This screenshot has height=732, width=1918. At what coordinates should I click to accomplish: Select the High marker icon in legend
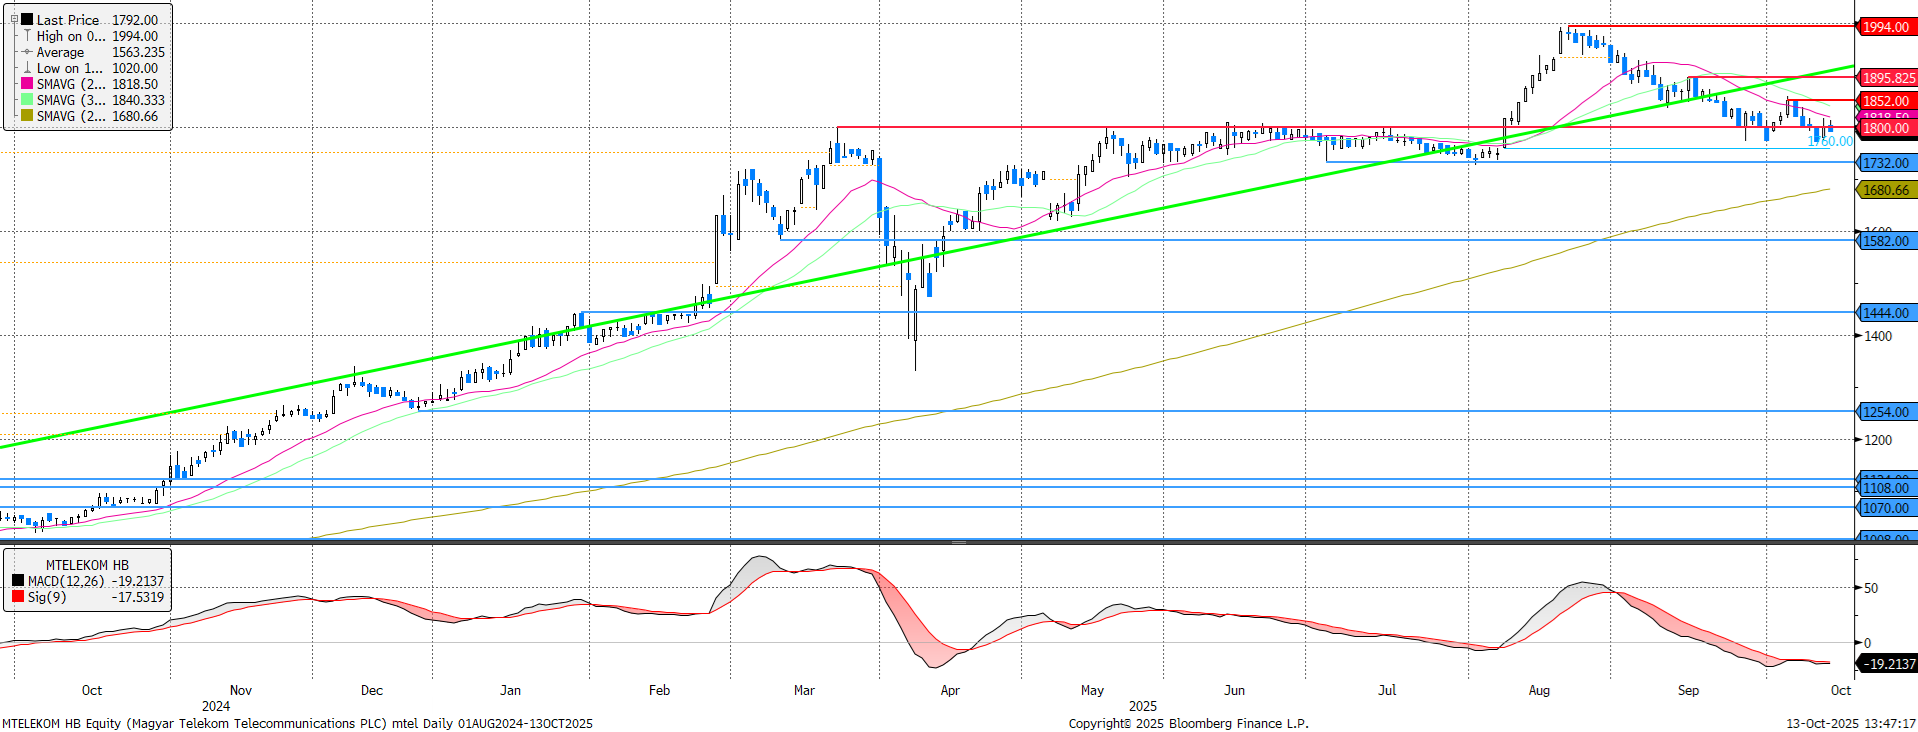click(27, 36)
